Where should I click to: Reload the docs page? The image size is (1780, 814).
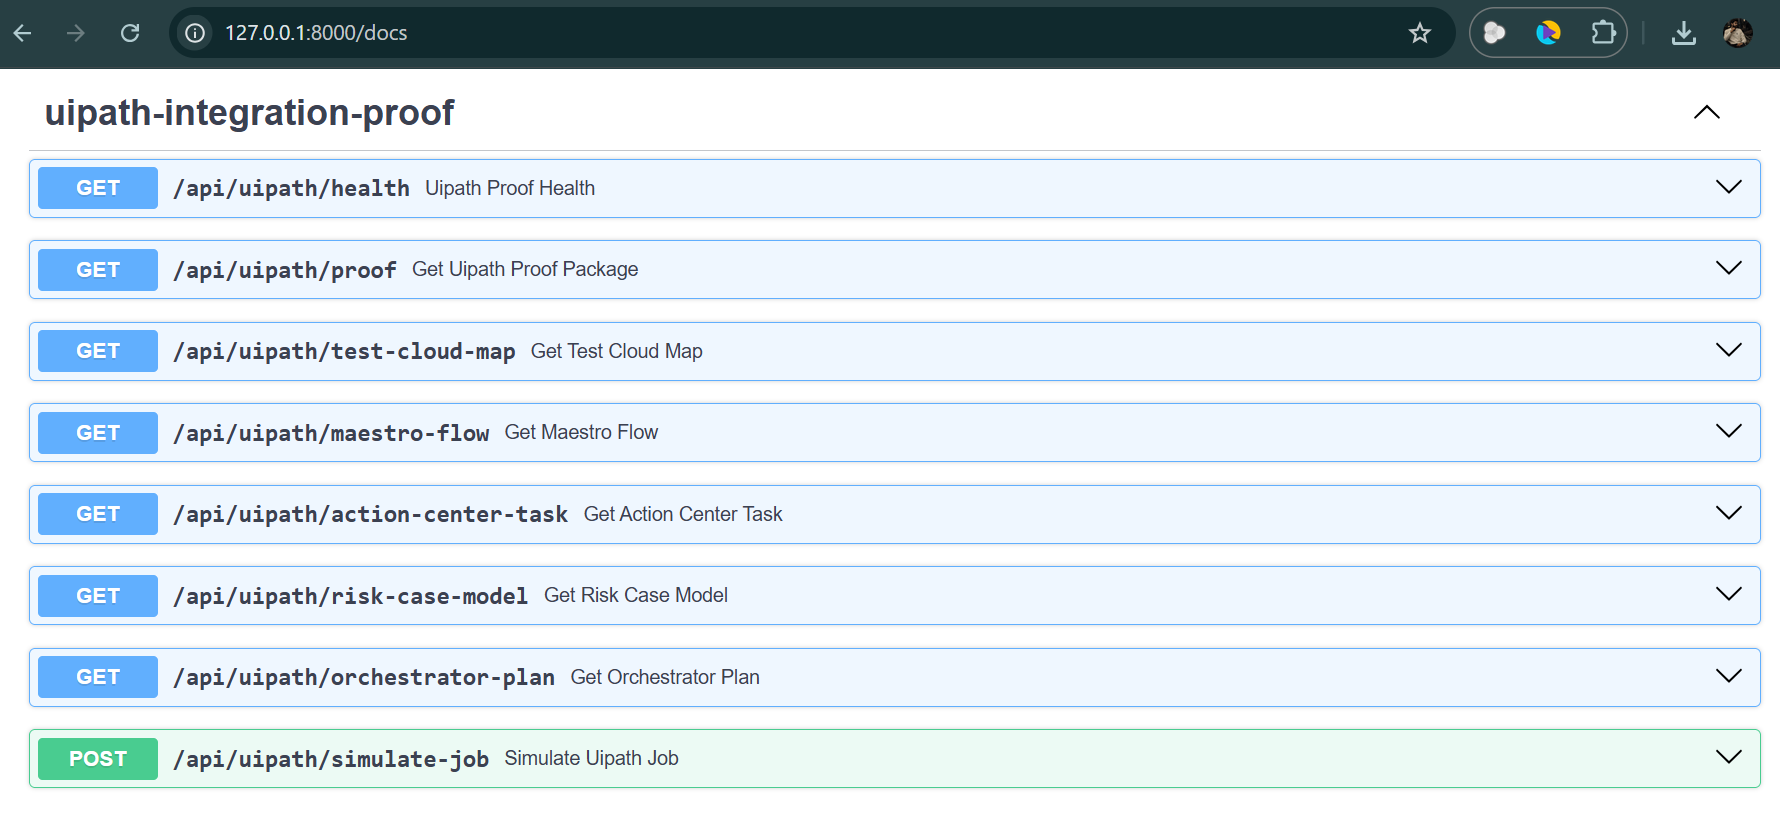130,33
